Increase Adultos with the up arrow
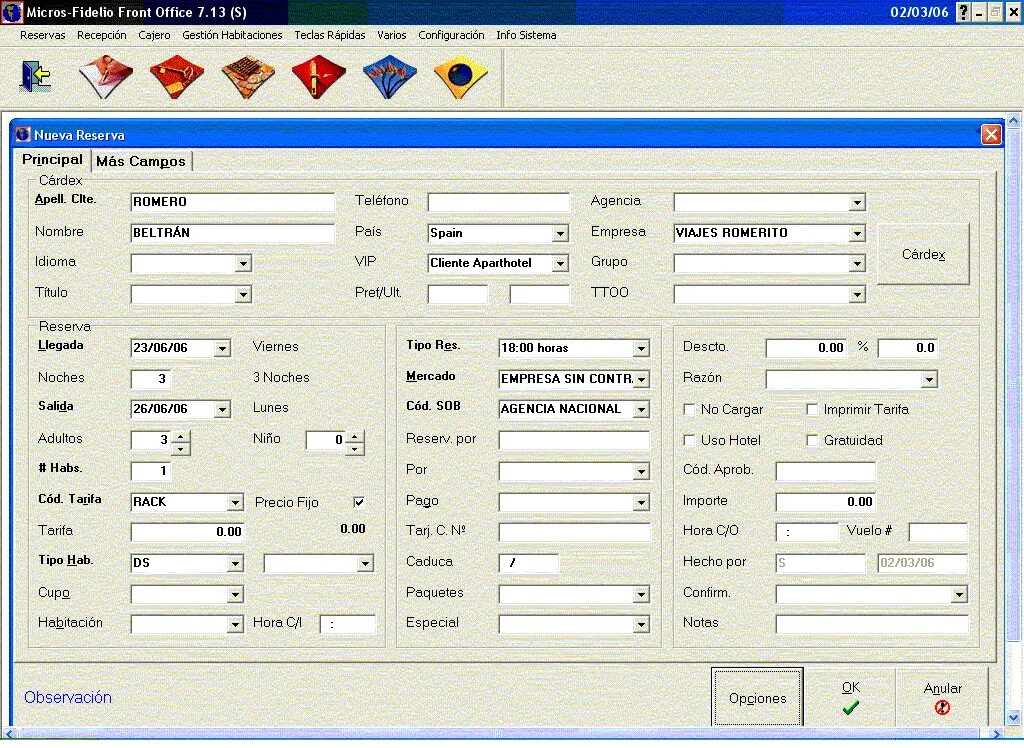Image resolution: width=1024 pixels, height=748 pixels. [180, 434]
